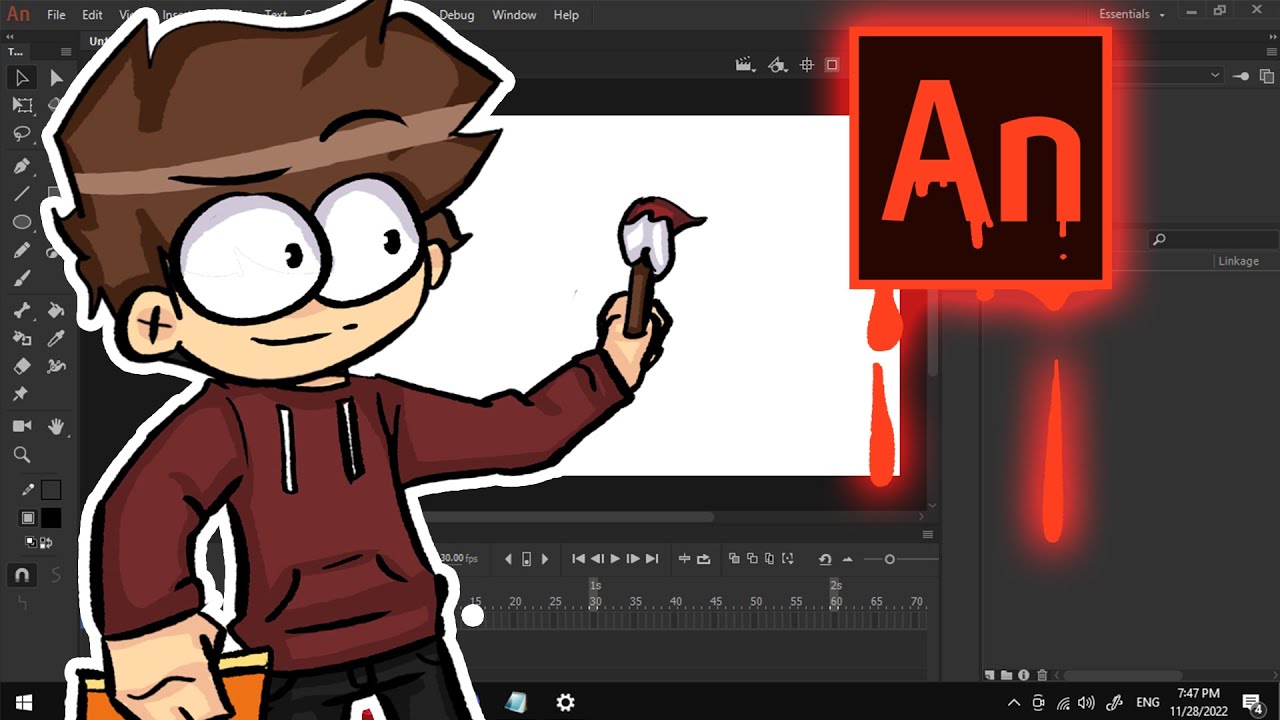Toggle Onion Skin Outlines
Screen dimensions: 1280x720
752,559
